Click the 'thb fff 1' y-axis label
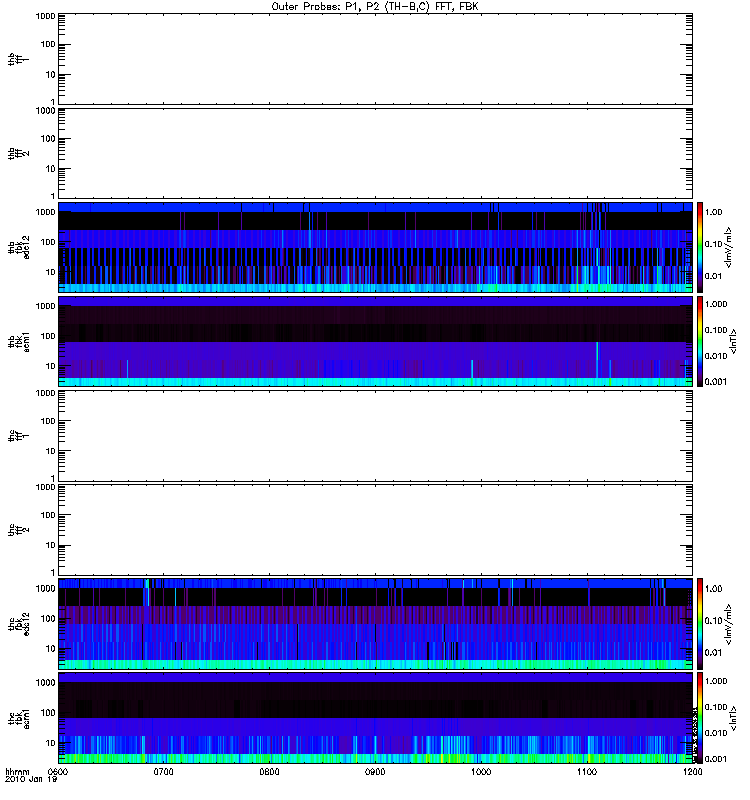 pyautogui.click(x=18, y=59)
